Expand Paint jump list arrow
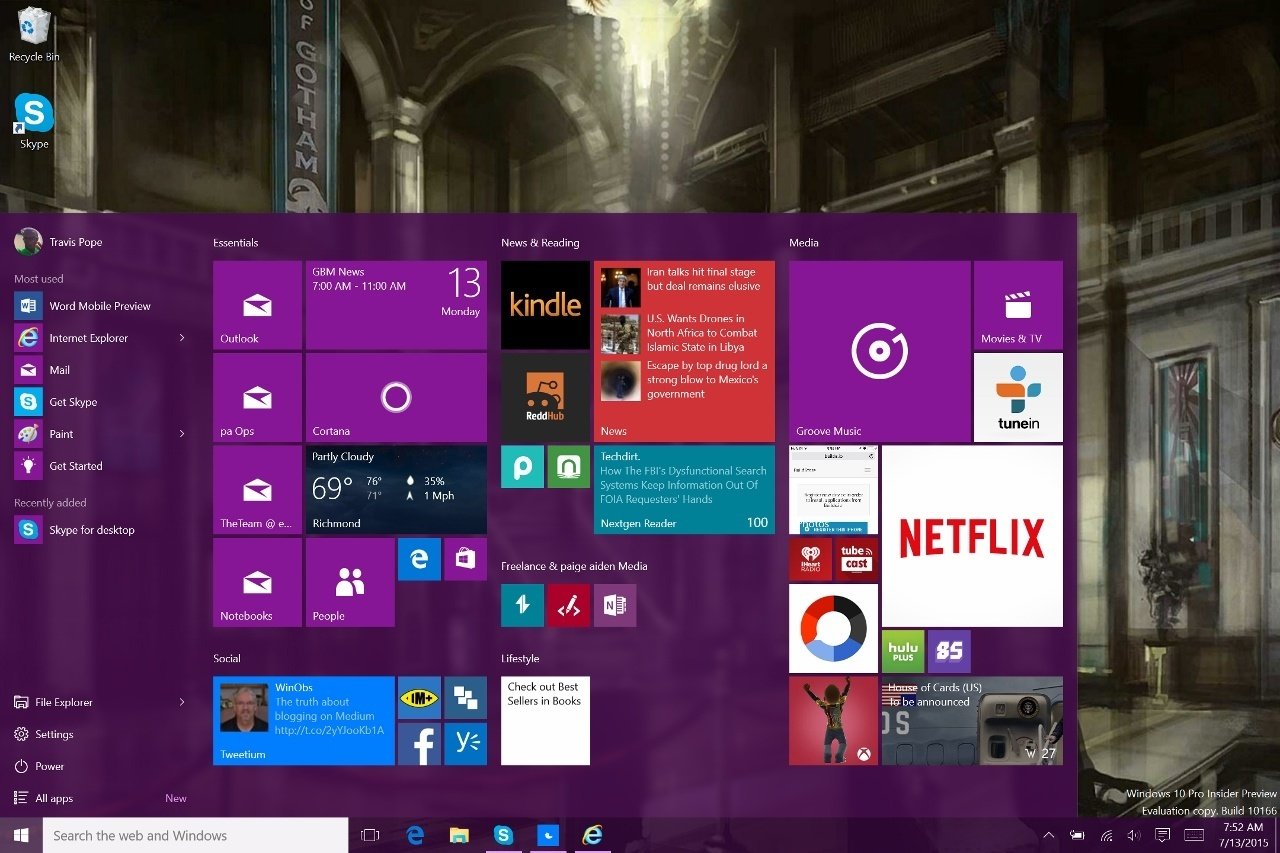Viewport: 1280px width, 853px height. click(x=182, y=434)
